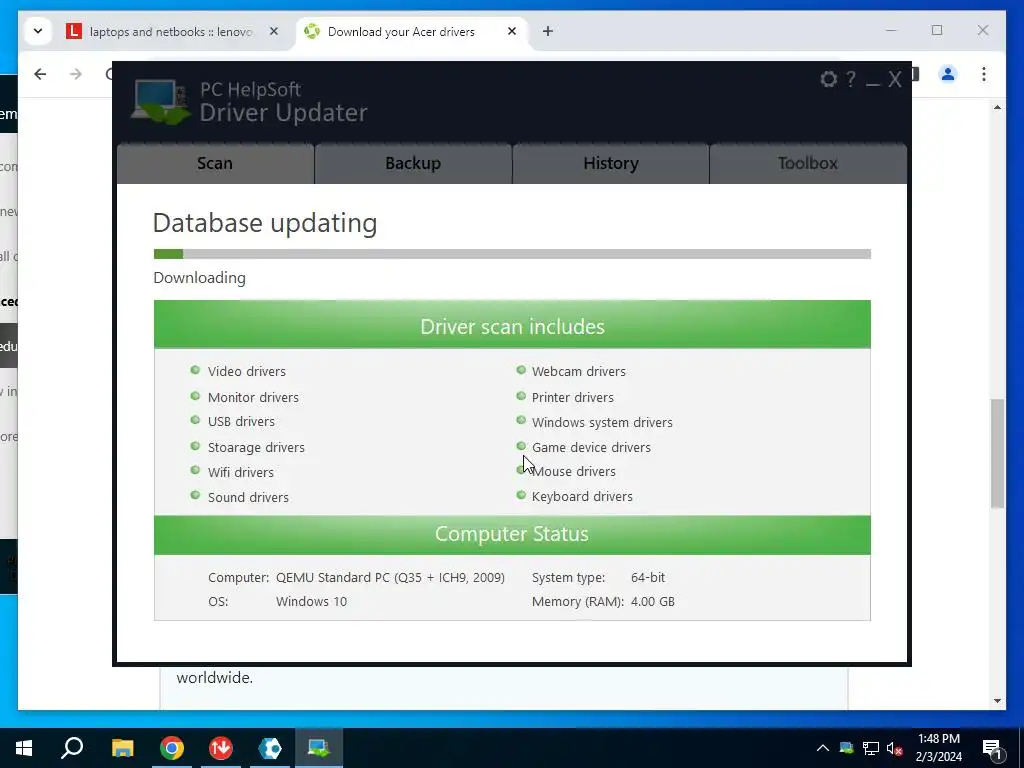Open Chrome three-dot menu
Viewport: 1024px width, 768px height.
tap(984, 74)
